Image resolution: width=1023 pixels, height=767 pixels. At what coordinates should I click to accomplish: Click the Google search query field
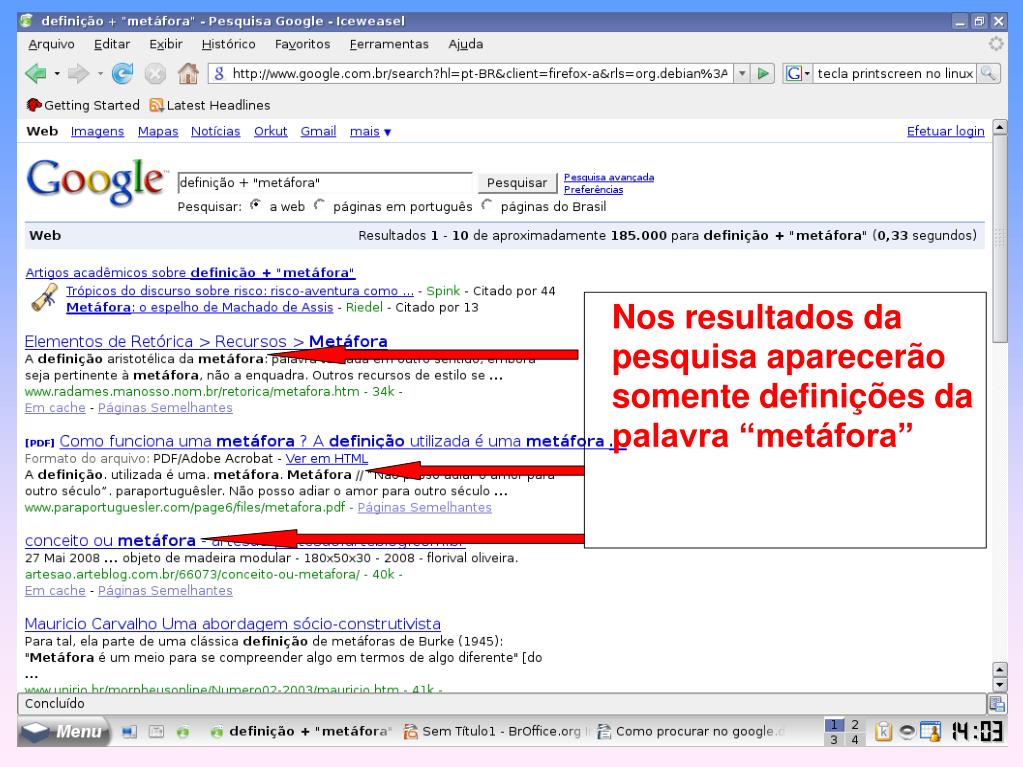[325, 183]
